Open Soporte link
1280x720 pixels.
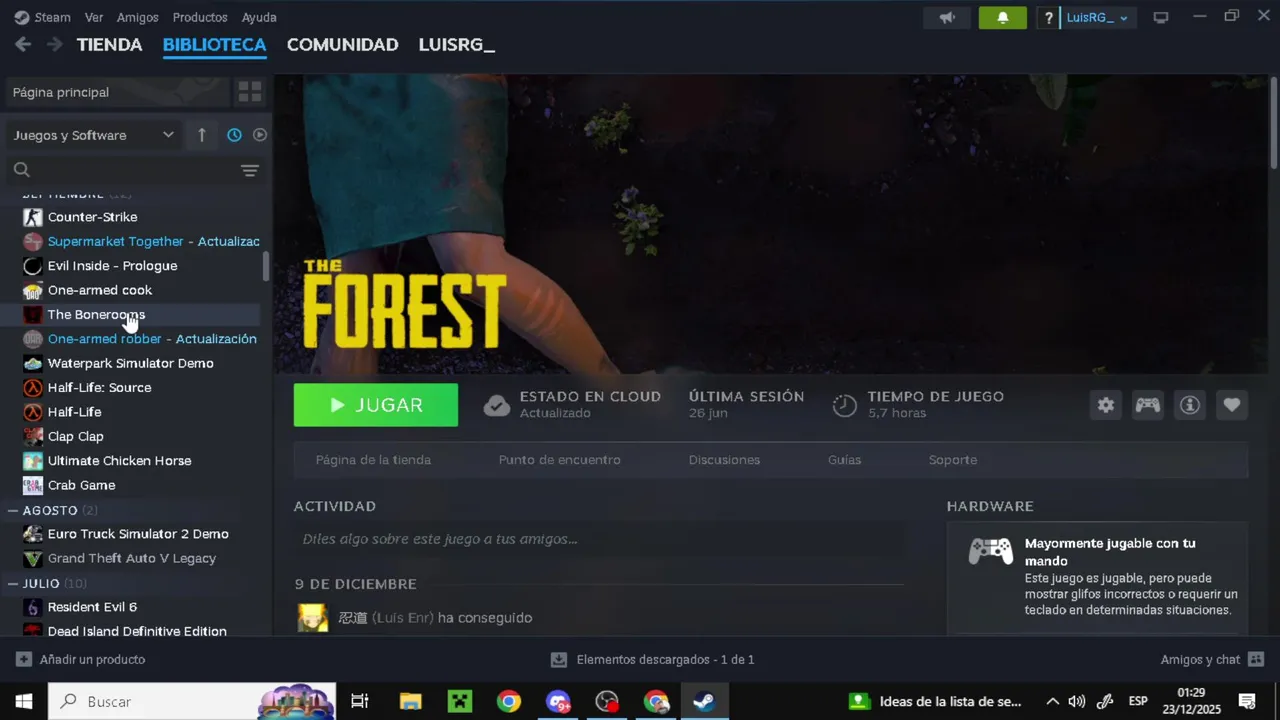[x=952, y=460]
